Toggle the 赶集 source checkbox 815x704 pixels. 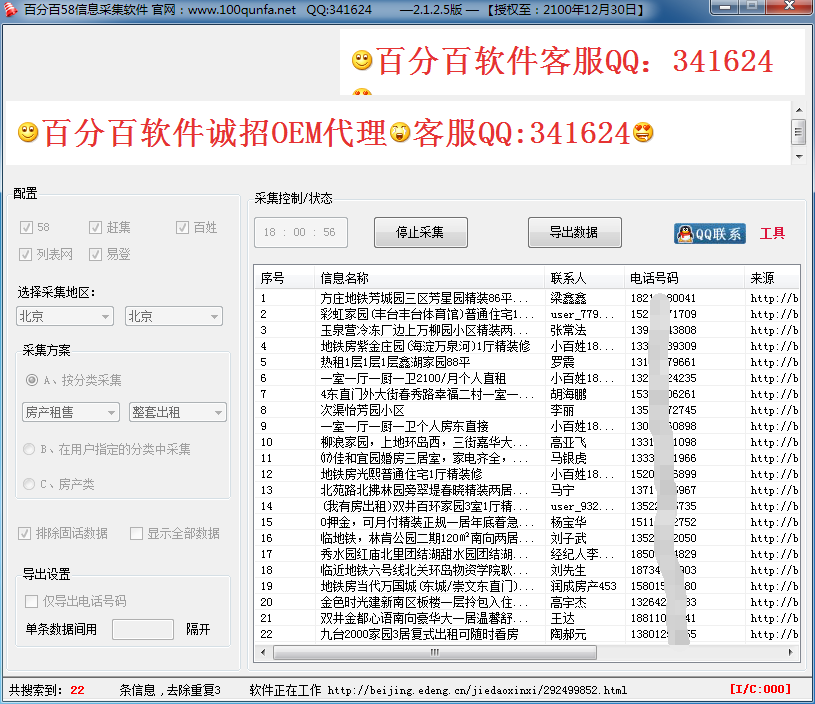(x=95, y=227)
